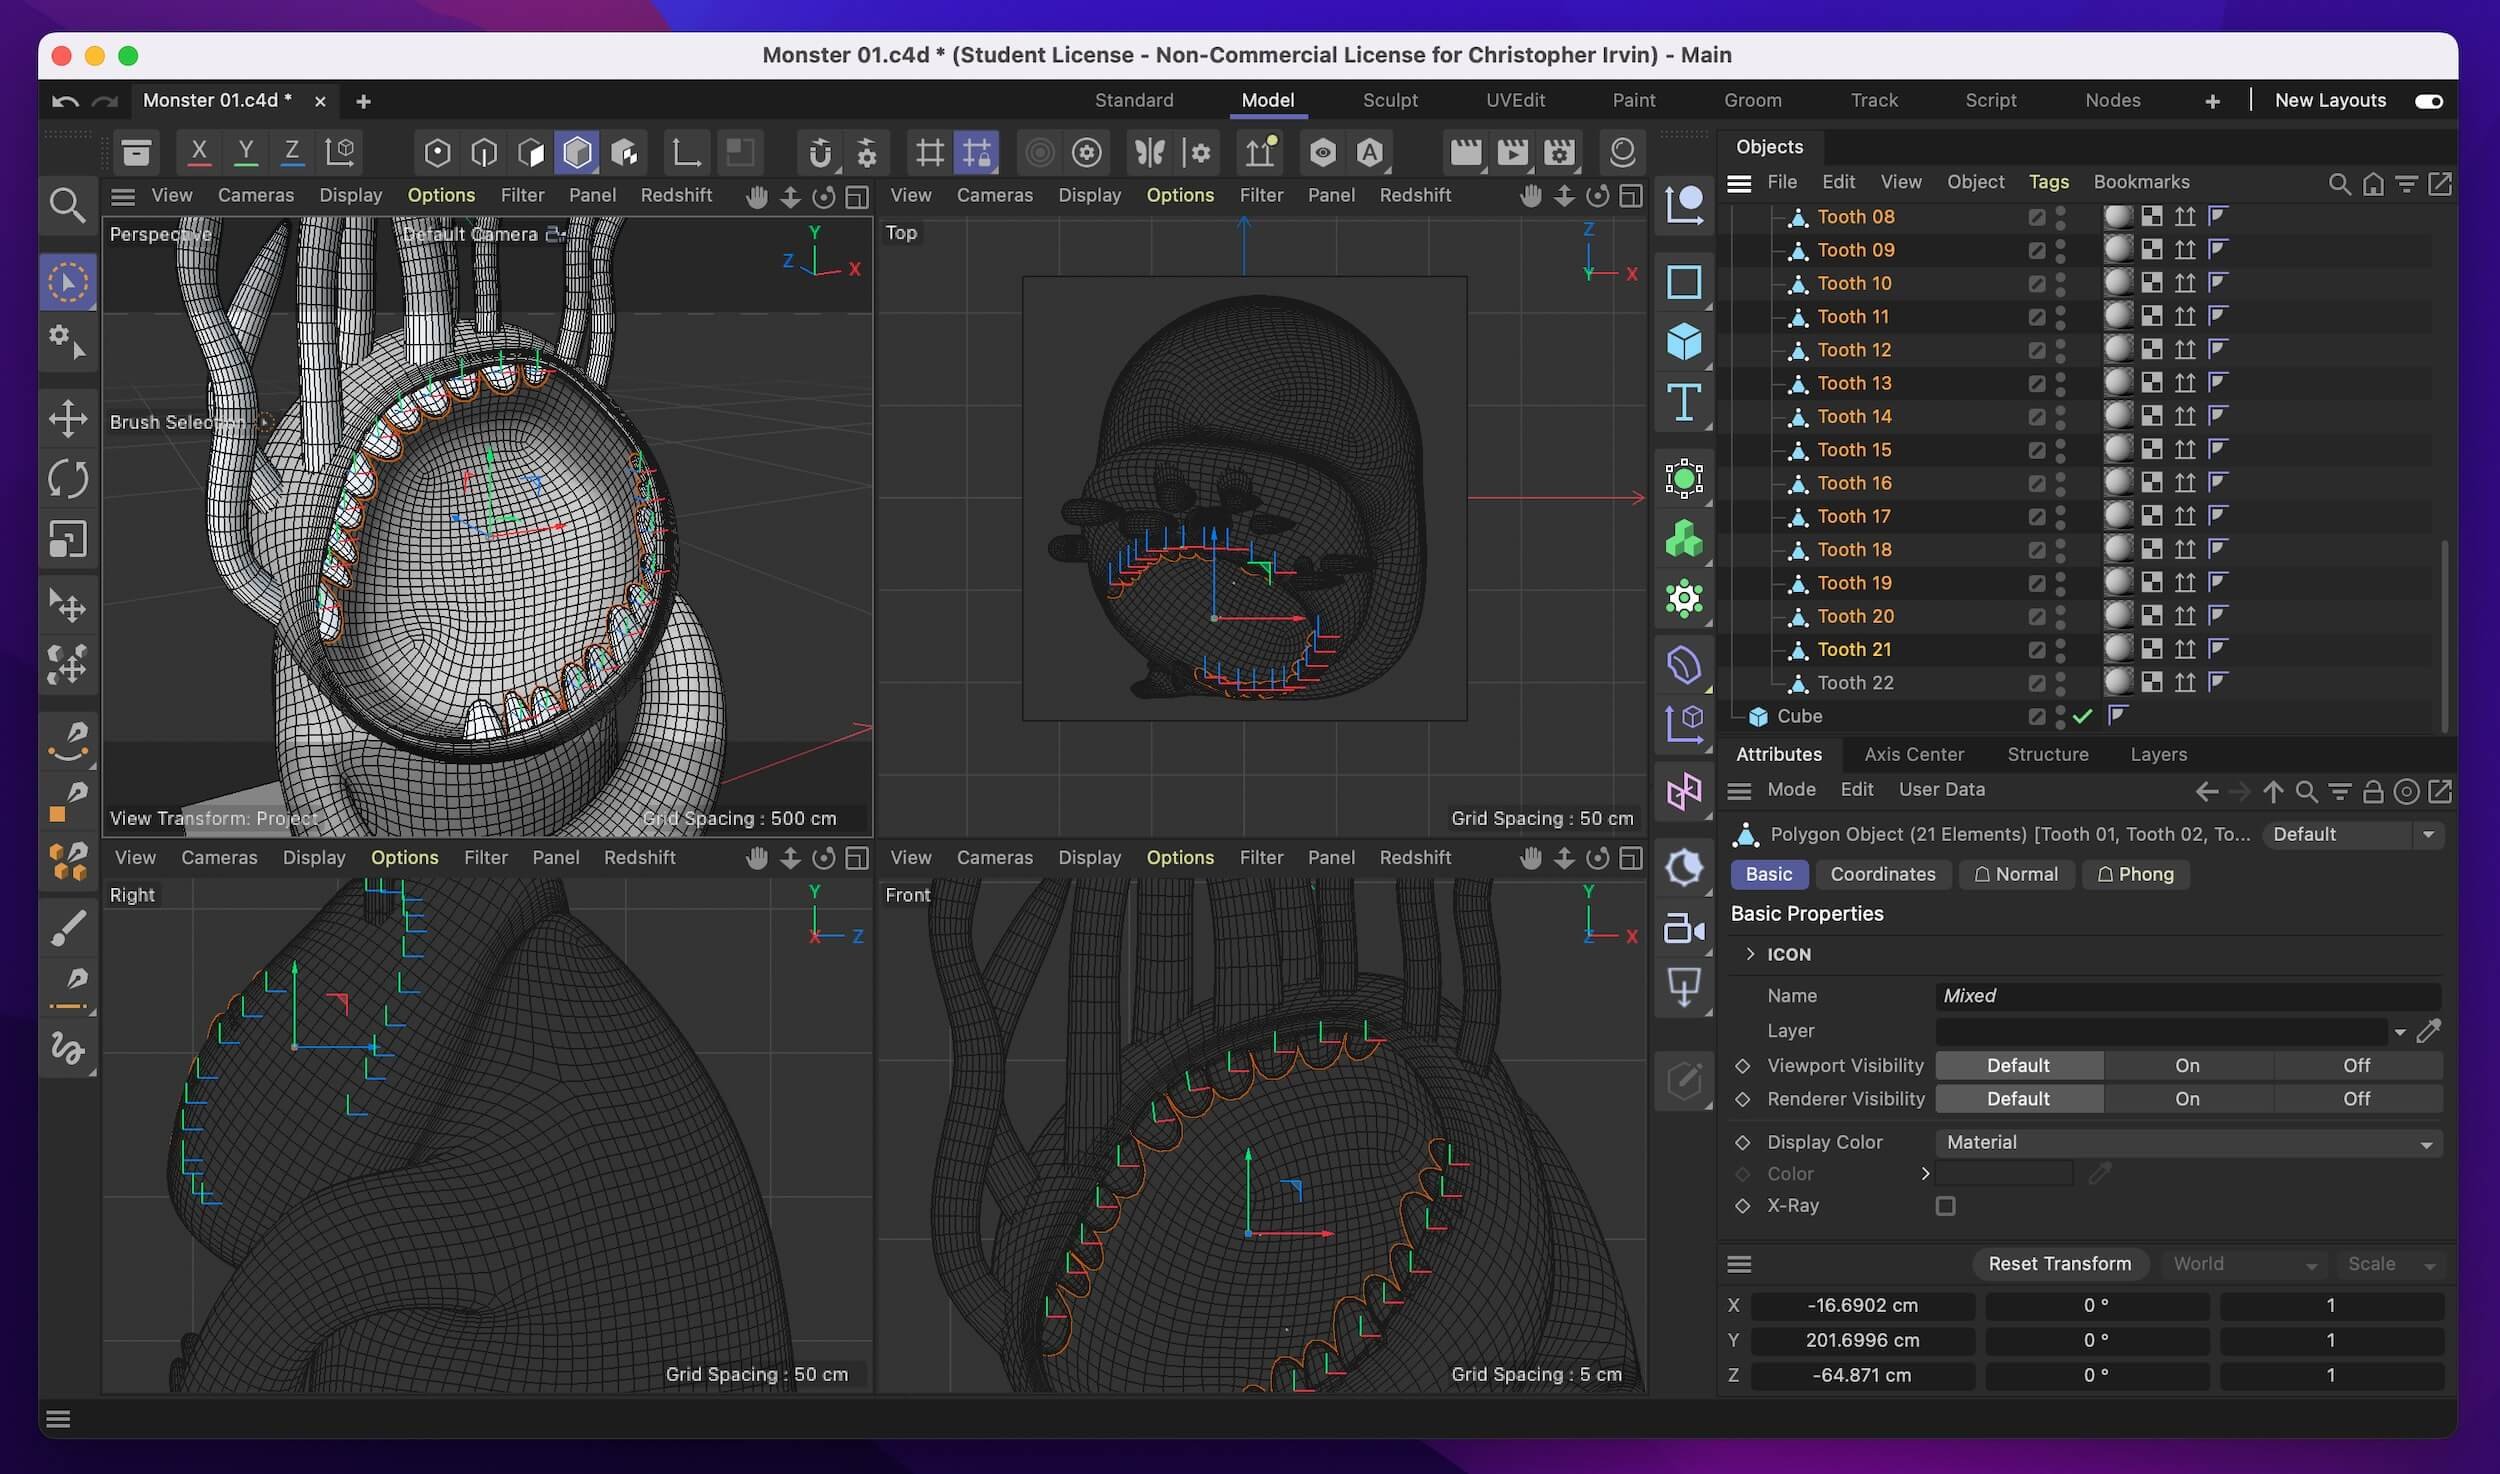Open the Default preset dropdown in Attributes
Viewport: 2500px width, 1474px height.
2352,834
